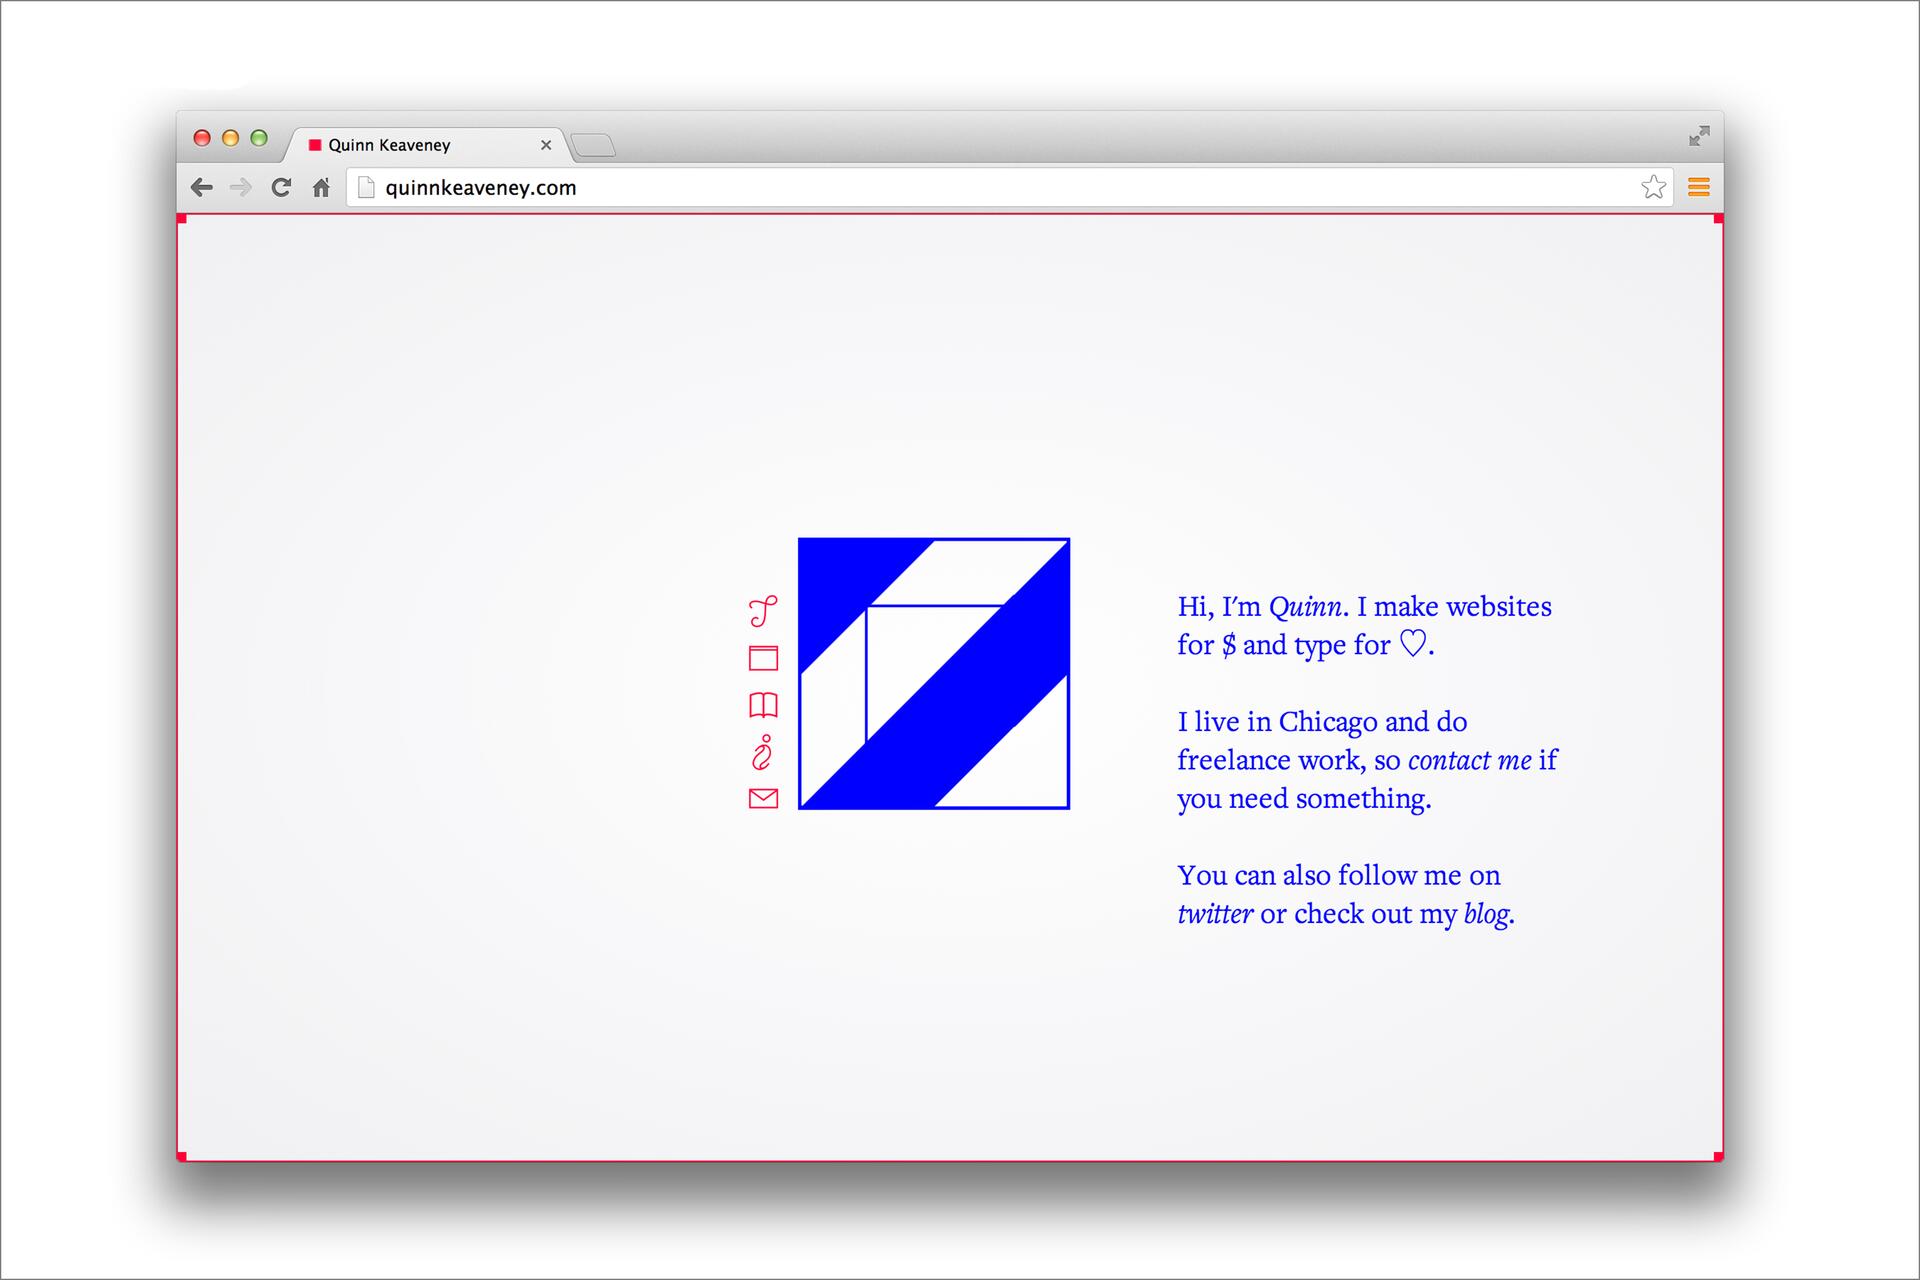Reload the page with the refresh icon
The width and height of the screenshot is (1920, 1280).
coord(281,187)
